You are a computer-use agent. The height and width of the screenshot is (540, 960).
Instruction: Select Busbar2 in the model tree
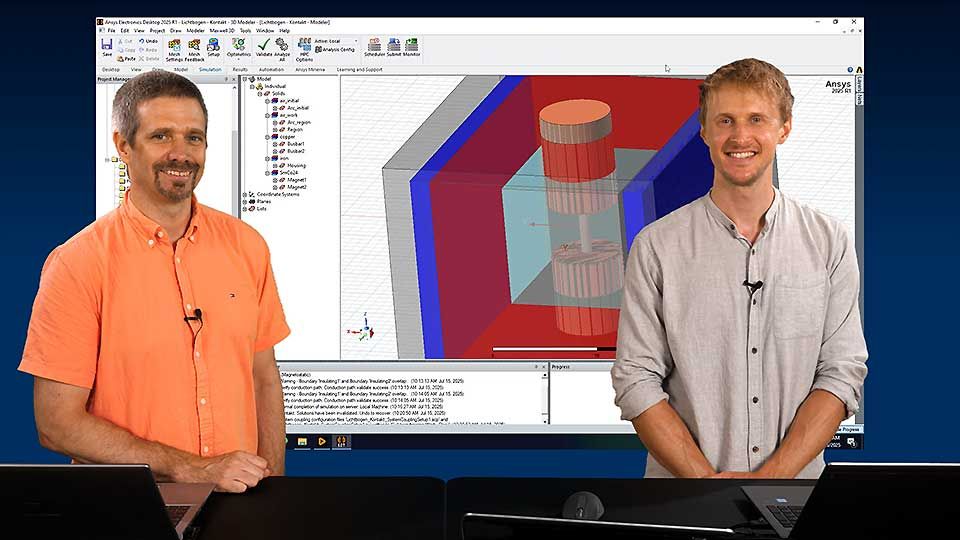coord(296,151)
